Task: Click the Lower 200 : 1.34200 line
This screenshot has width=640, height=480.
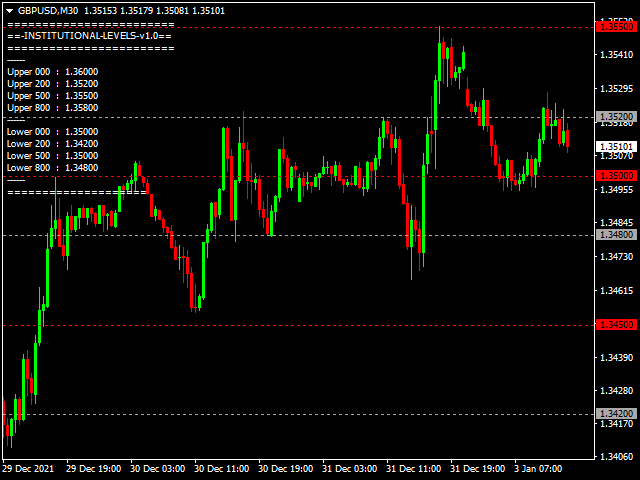Action: coord(53,144)
